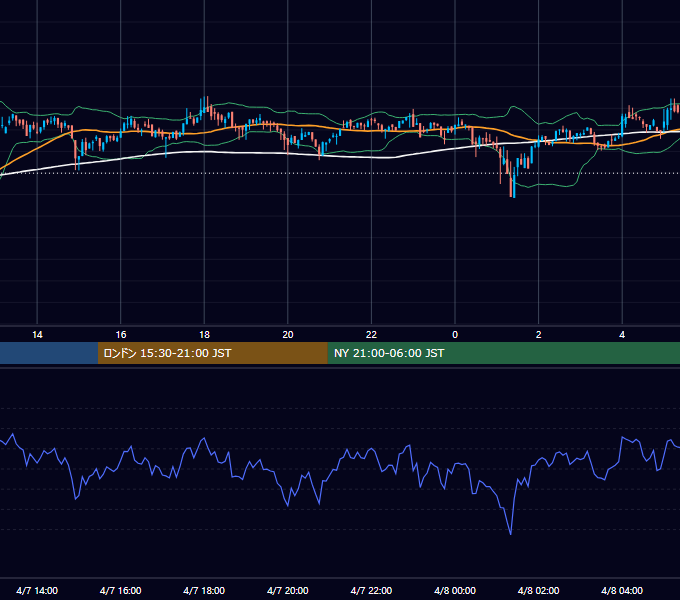Image resolution: width=680 pixels, height=600 pixels.
Task: Click the deepest trough of the blue oscillator line
Action: (510, 533)
